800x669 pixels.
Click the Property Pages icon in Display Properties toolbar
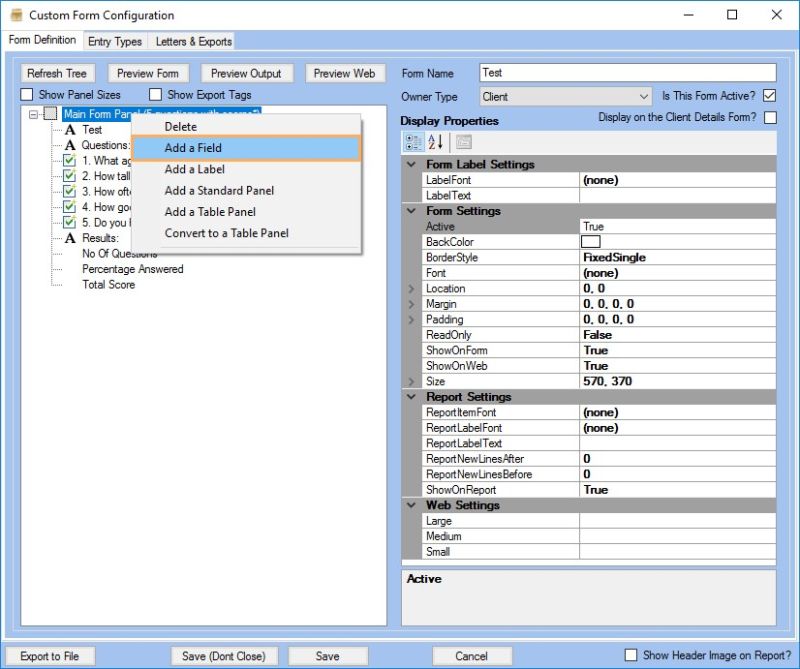pos(464,140)
